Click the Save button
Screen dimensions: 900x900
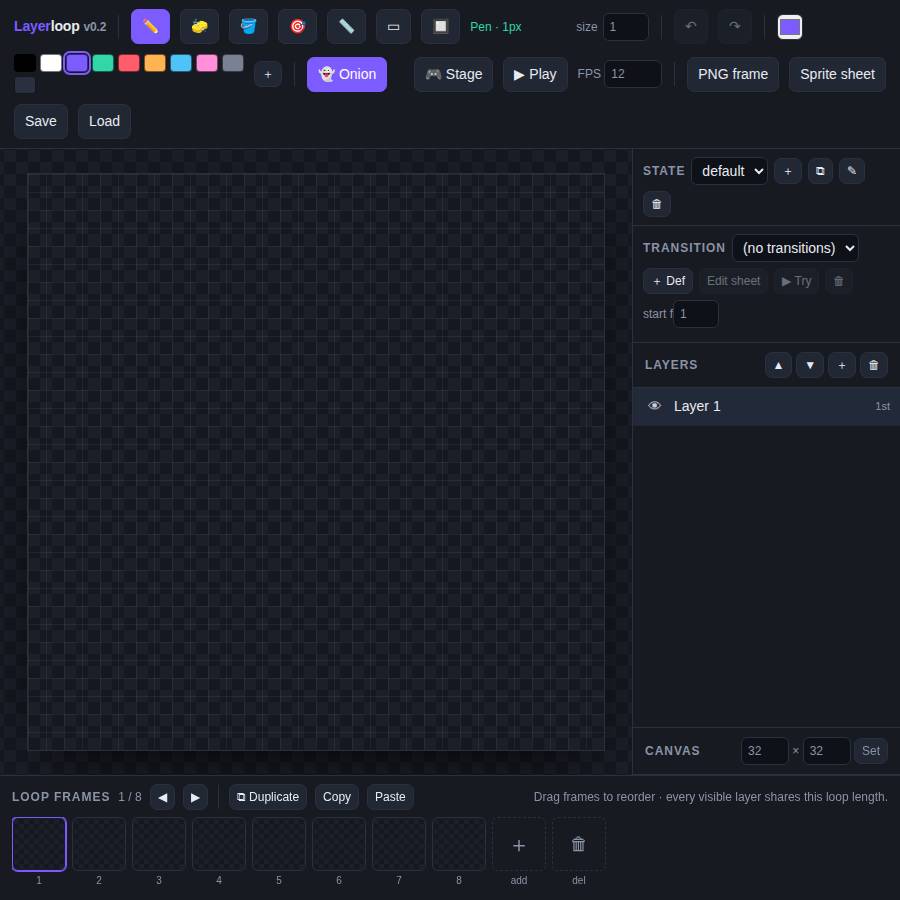click(41, 121)
